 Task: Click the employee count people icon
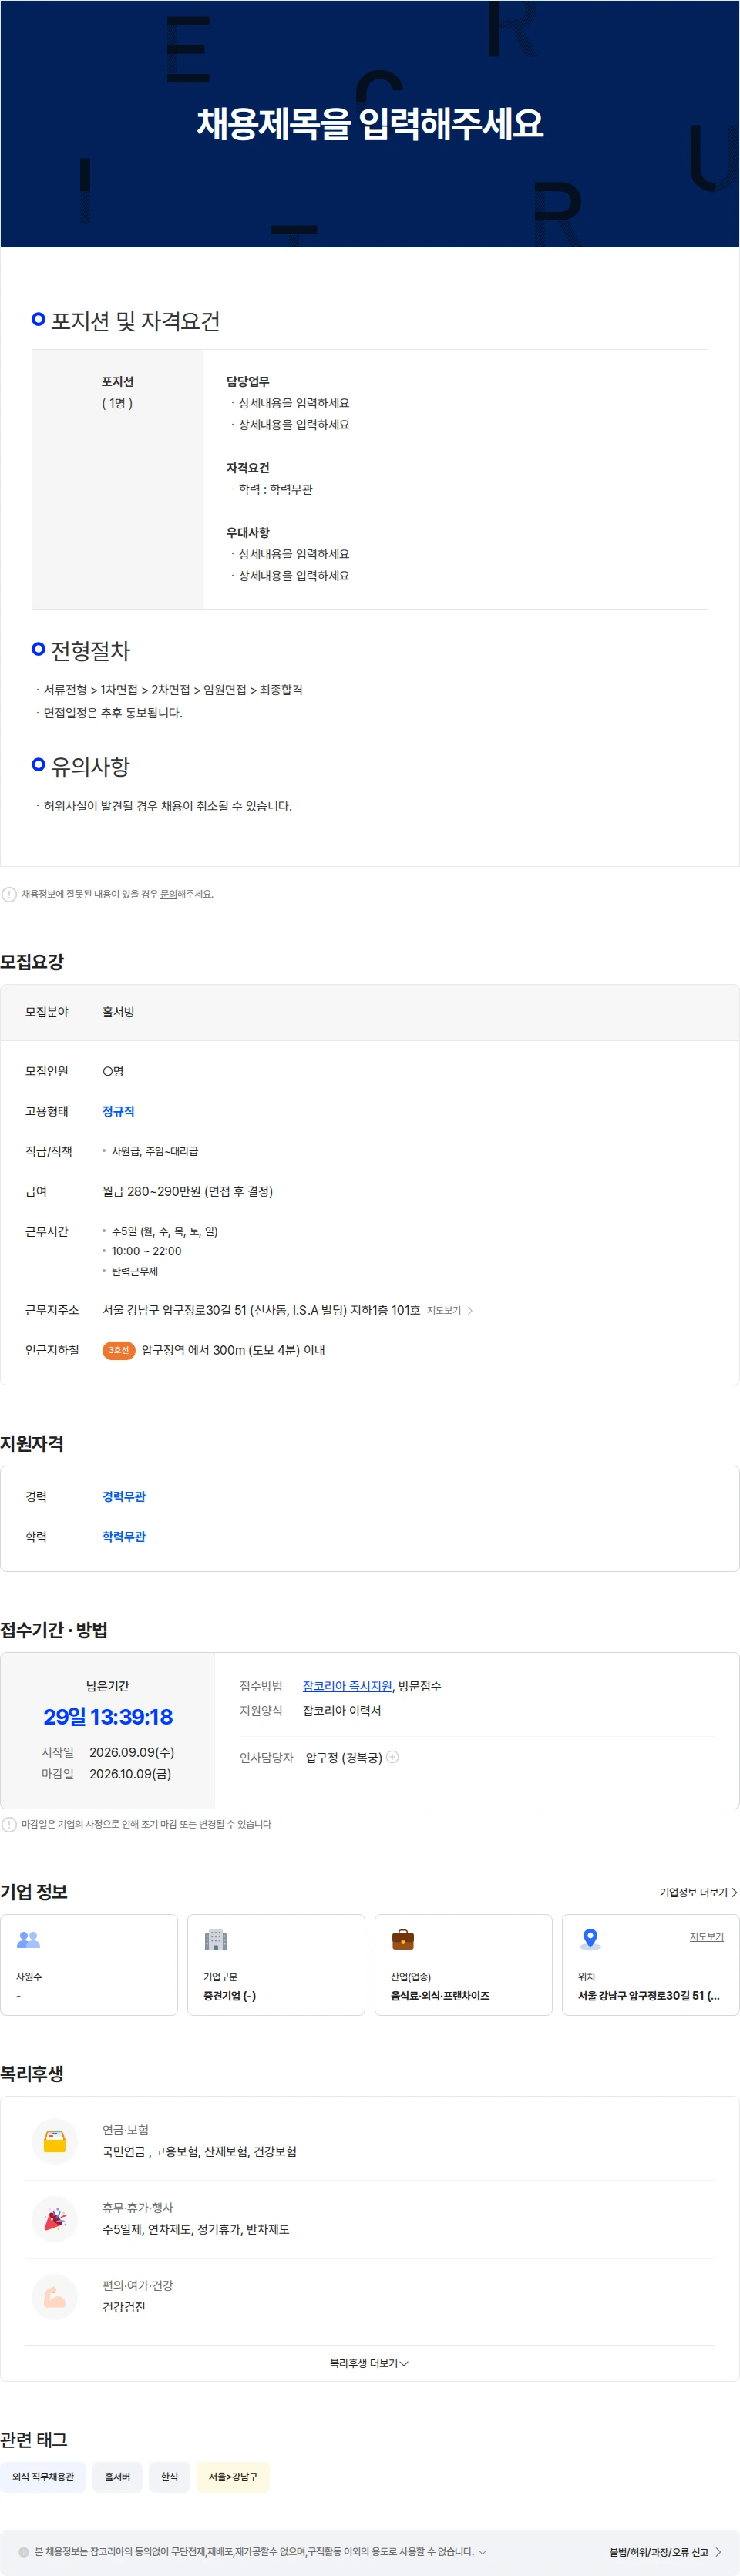[28, 1939]
